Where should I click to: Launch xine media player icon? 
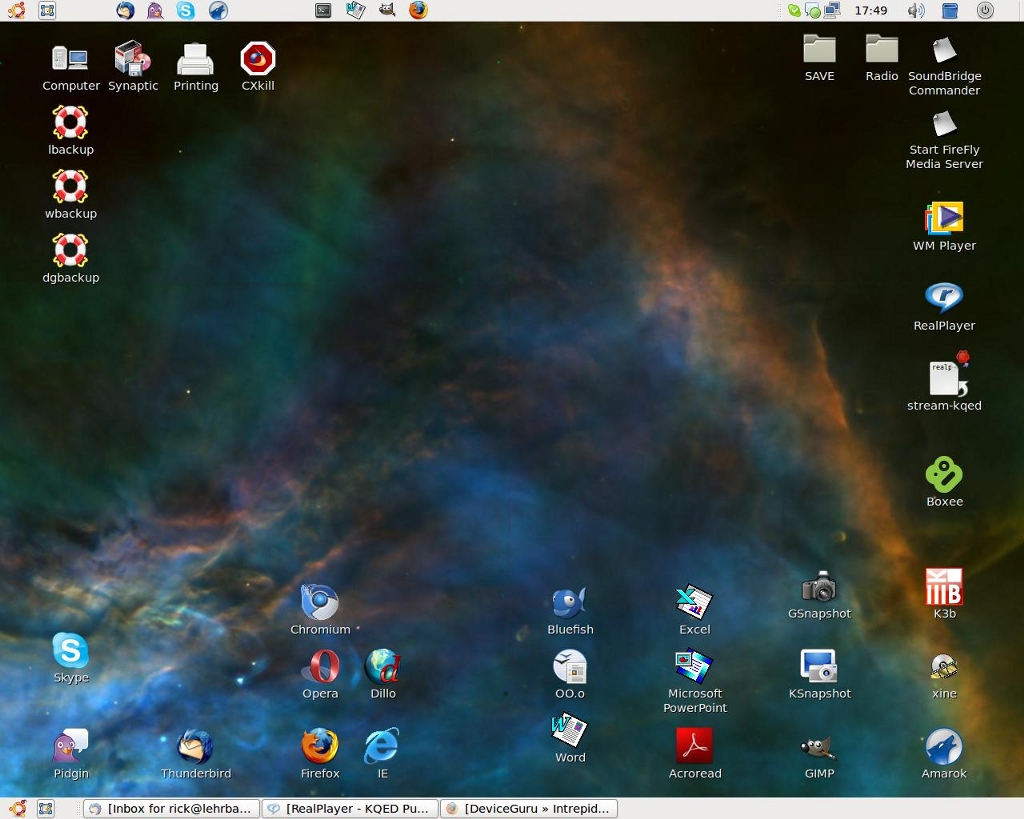pyautogui.click(x=944, y=667)
